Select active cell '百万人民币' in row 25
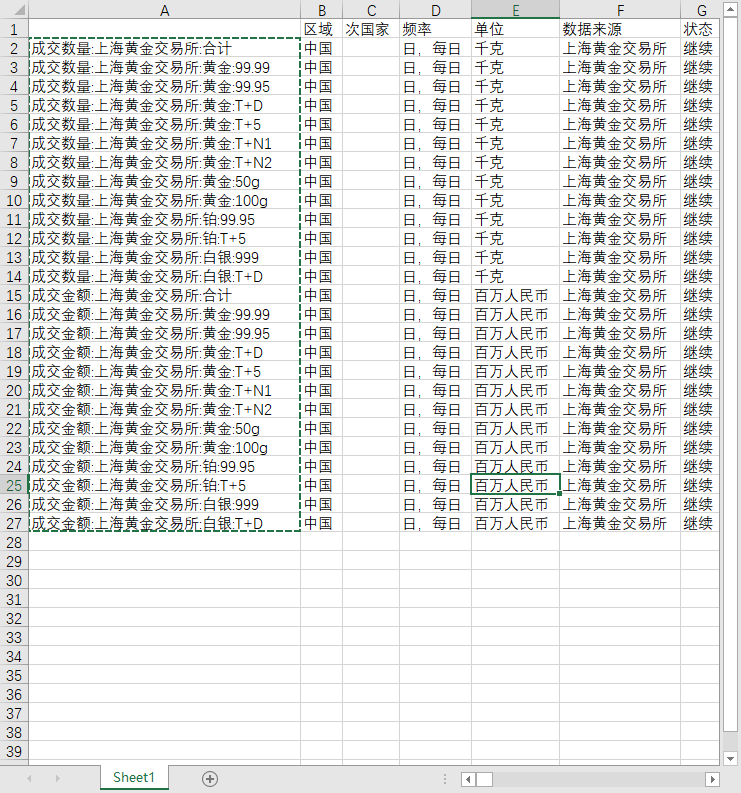Image resolution: width=741 pixels, height=793 pixels. click(x=515, y=486)
